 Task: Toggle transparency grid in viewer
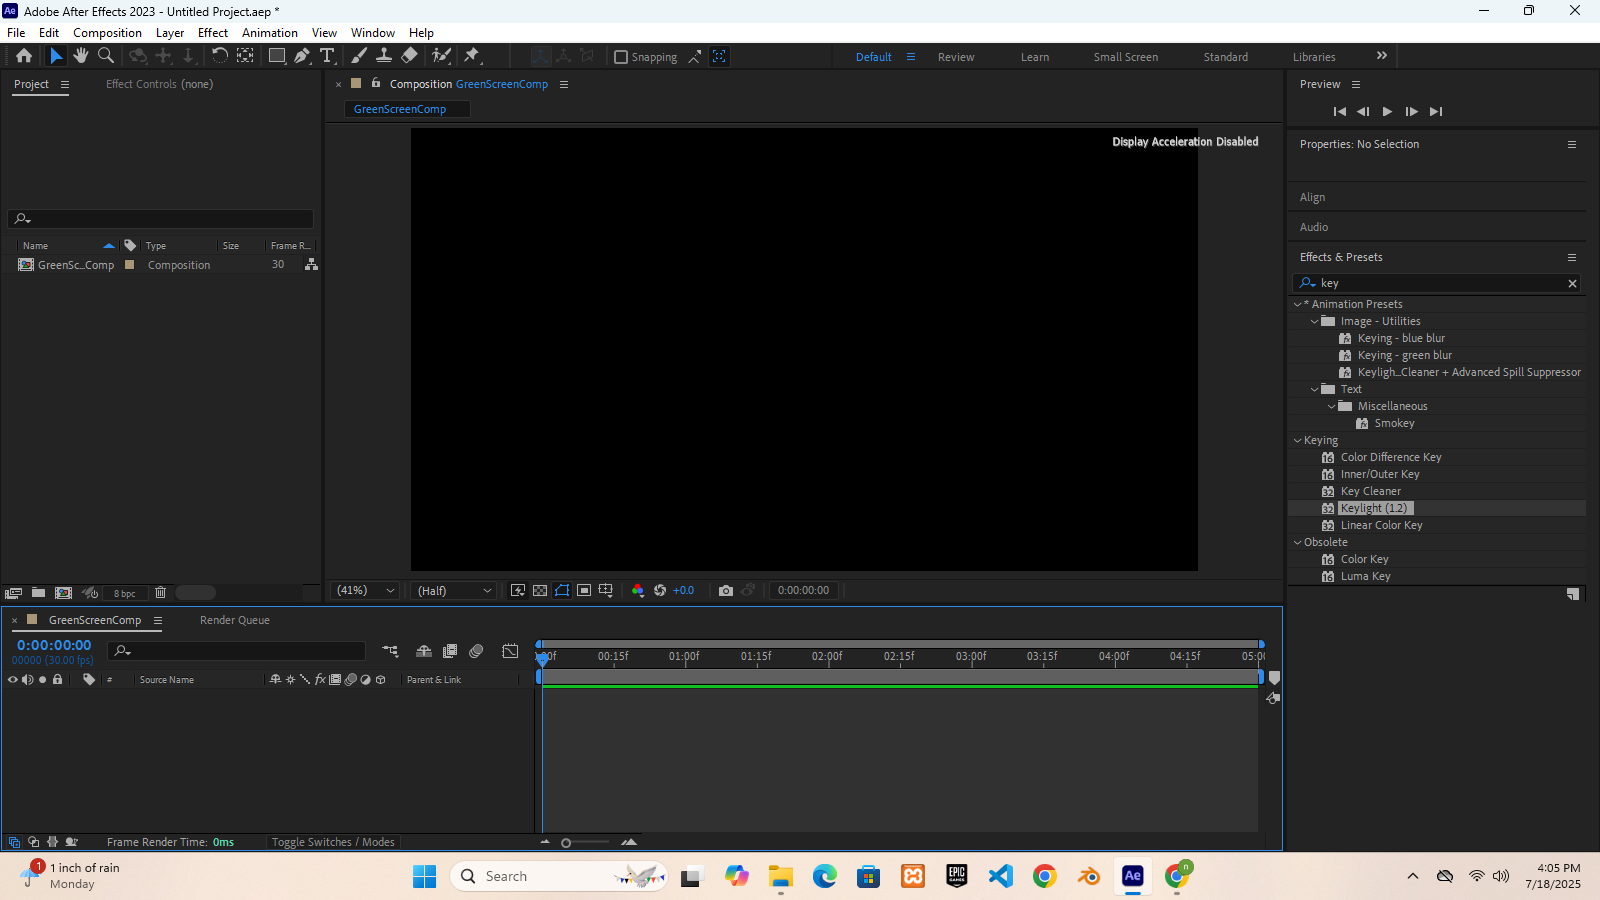click(x=540, y=591)
